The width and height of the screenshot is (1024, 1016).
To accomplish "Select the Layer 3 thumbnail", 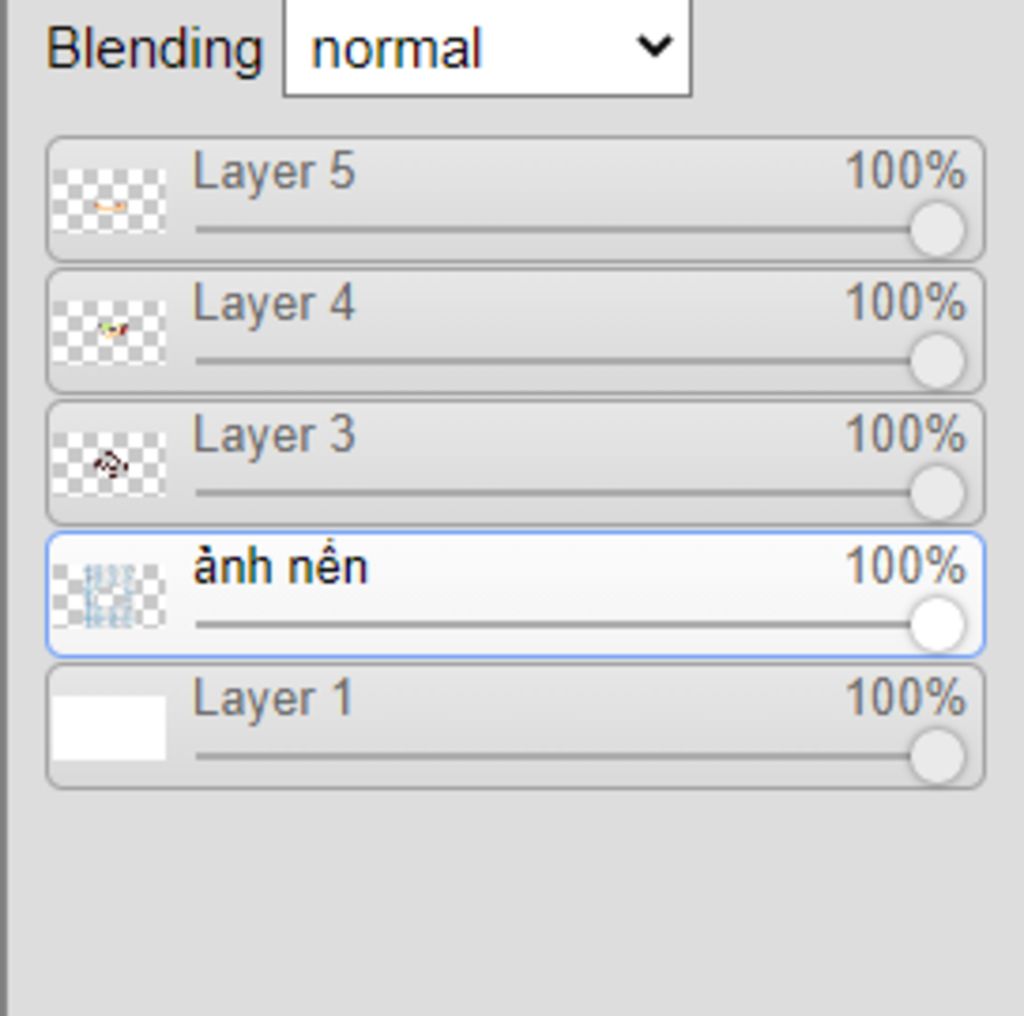I will 108,464.
